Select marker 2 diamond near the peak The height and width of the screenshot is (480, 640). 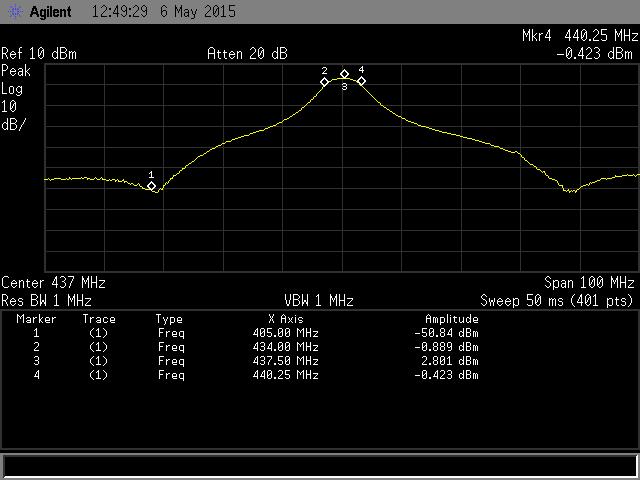pos(324,82)
